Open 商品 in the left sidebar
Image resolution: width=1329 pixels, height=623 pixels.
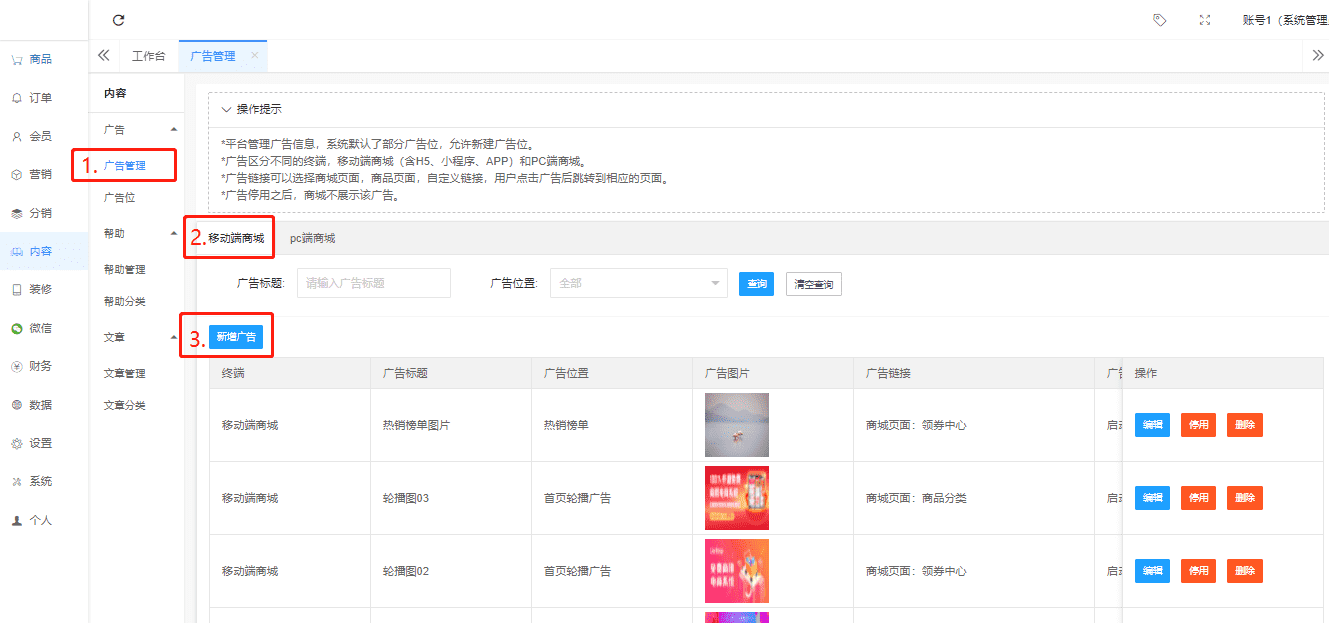pyautogui.click(x=40, y=59)
